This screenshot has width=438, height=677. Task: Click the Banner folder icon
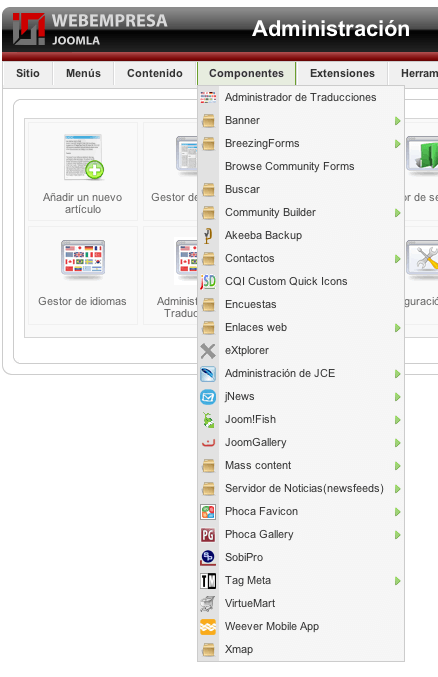[208, 120]
